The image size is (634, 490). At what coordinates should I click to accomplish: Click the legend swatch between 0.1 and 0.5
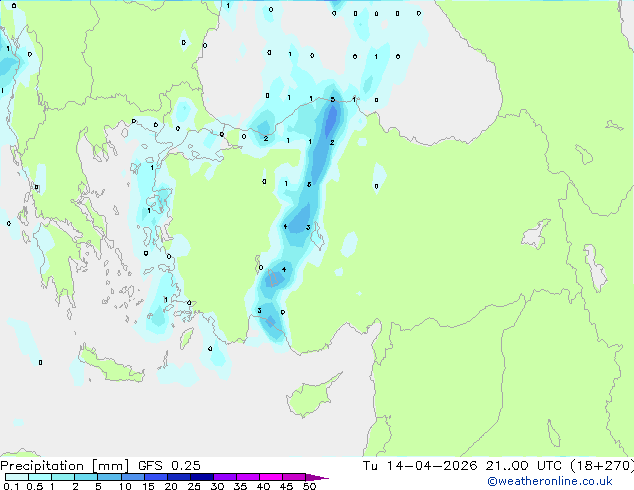17,477
